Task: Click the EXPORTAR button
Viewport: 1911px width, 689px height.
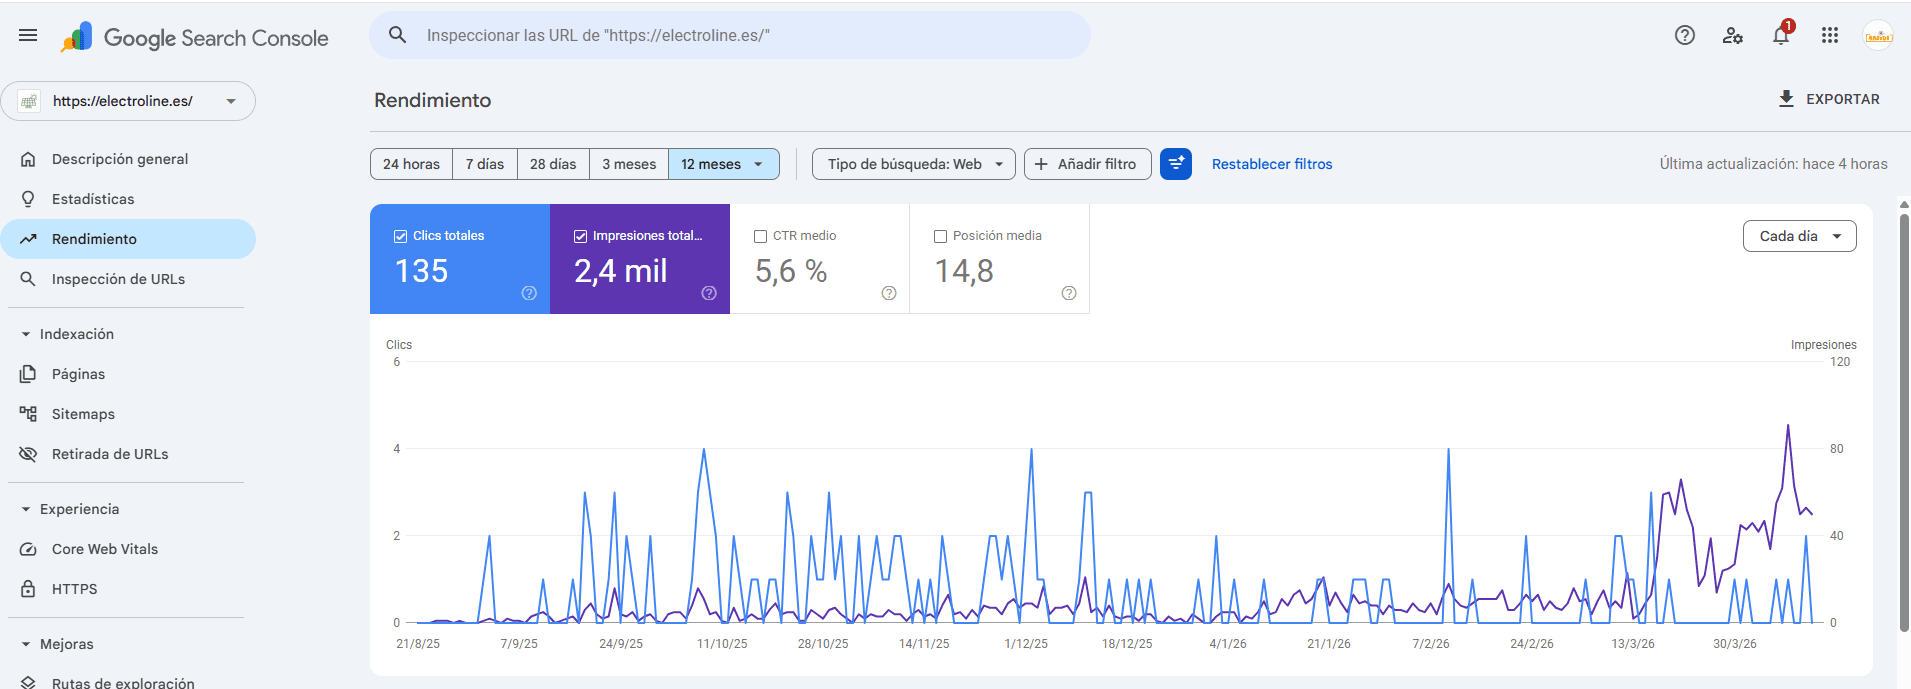Action: [1829, 99]
